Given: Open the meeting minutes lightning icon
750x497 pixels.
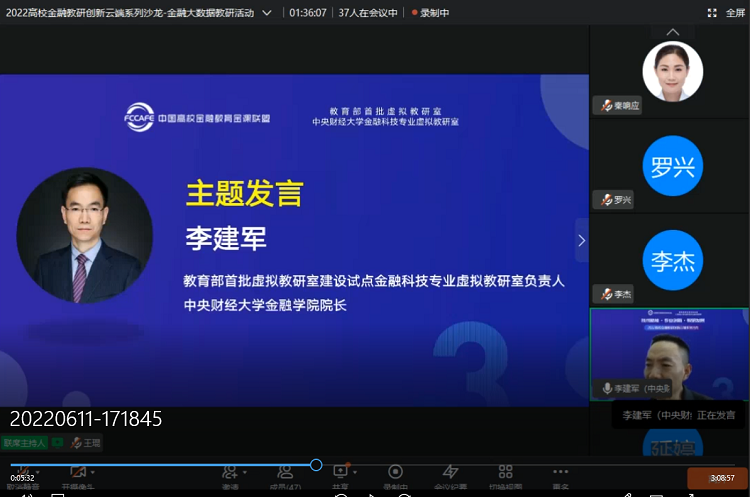Looking at the screenshot, I should [x=450, y=472].
